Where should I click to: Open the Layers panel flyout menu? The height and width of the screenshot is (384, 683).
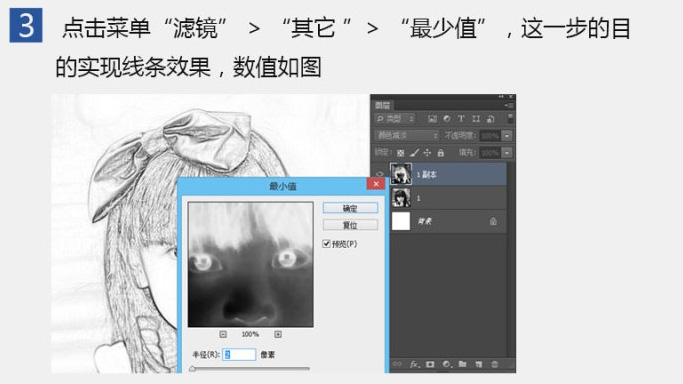pos(509,105)
